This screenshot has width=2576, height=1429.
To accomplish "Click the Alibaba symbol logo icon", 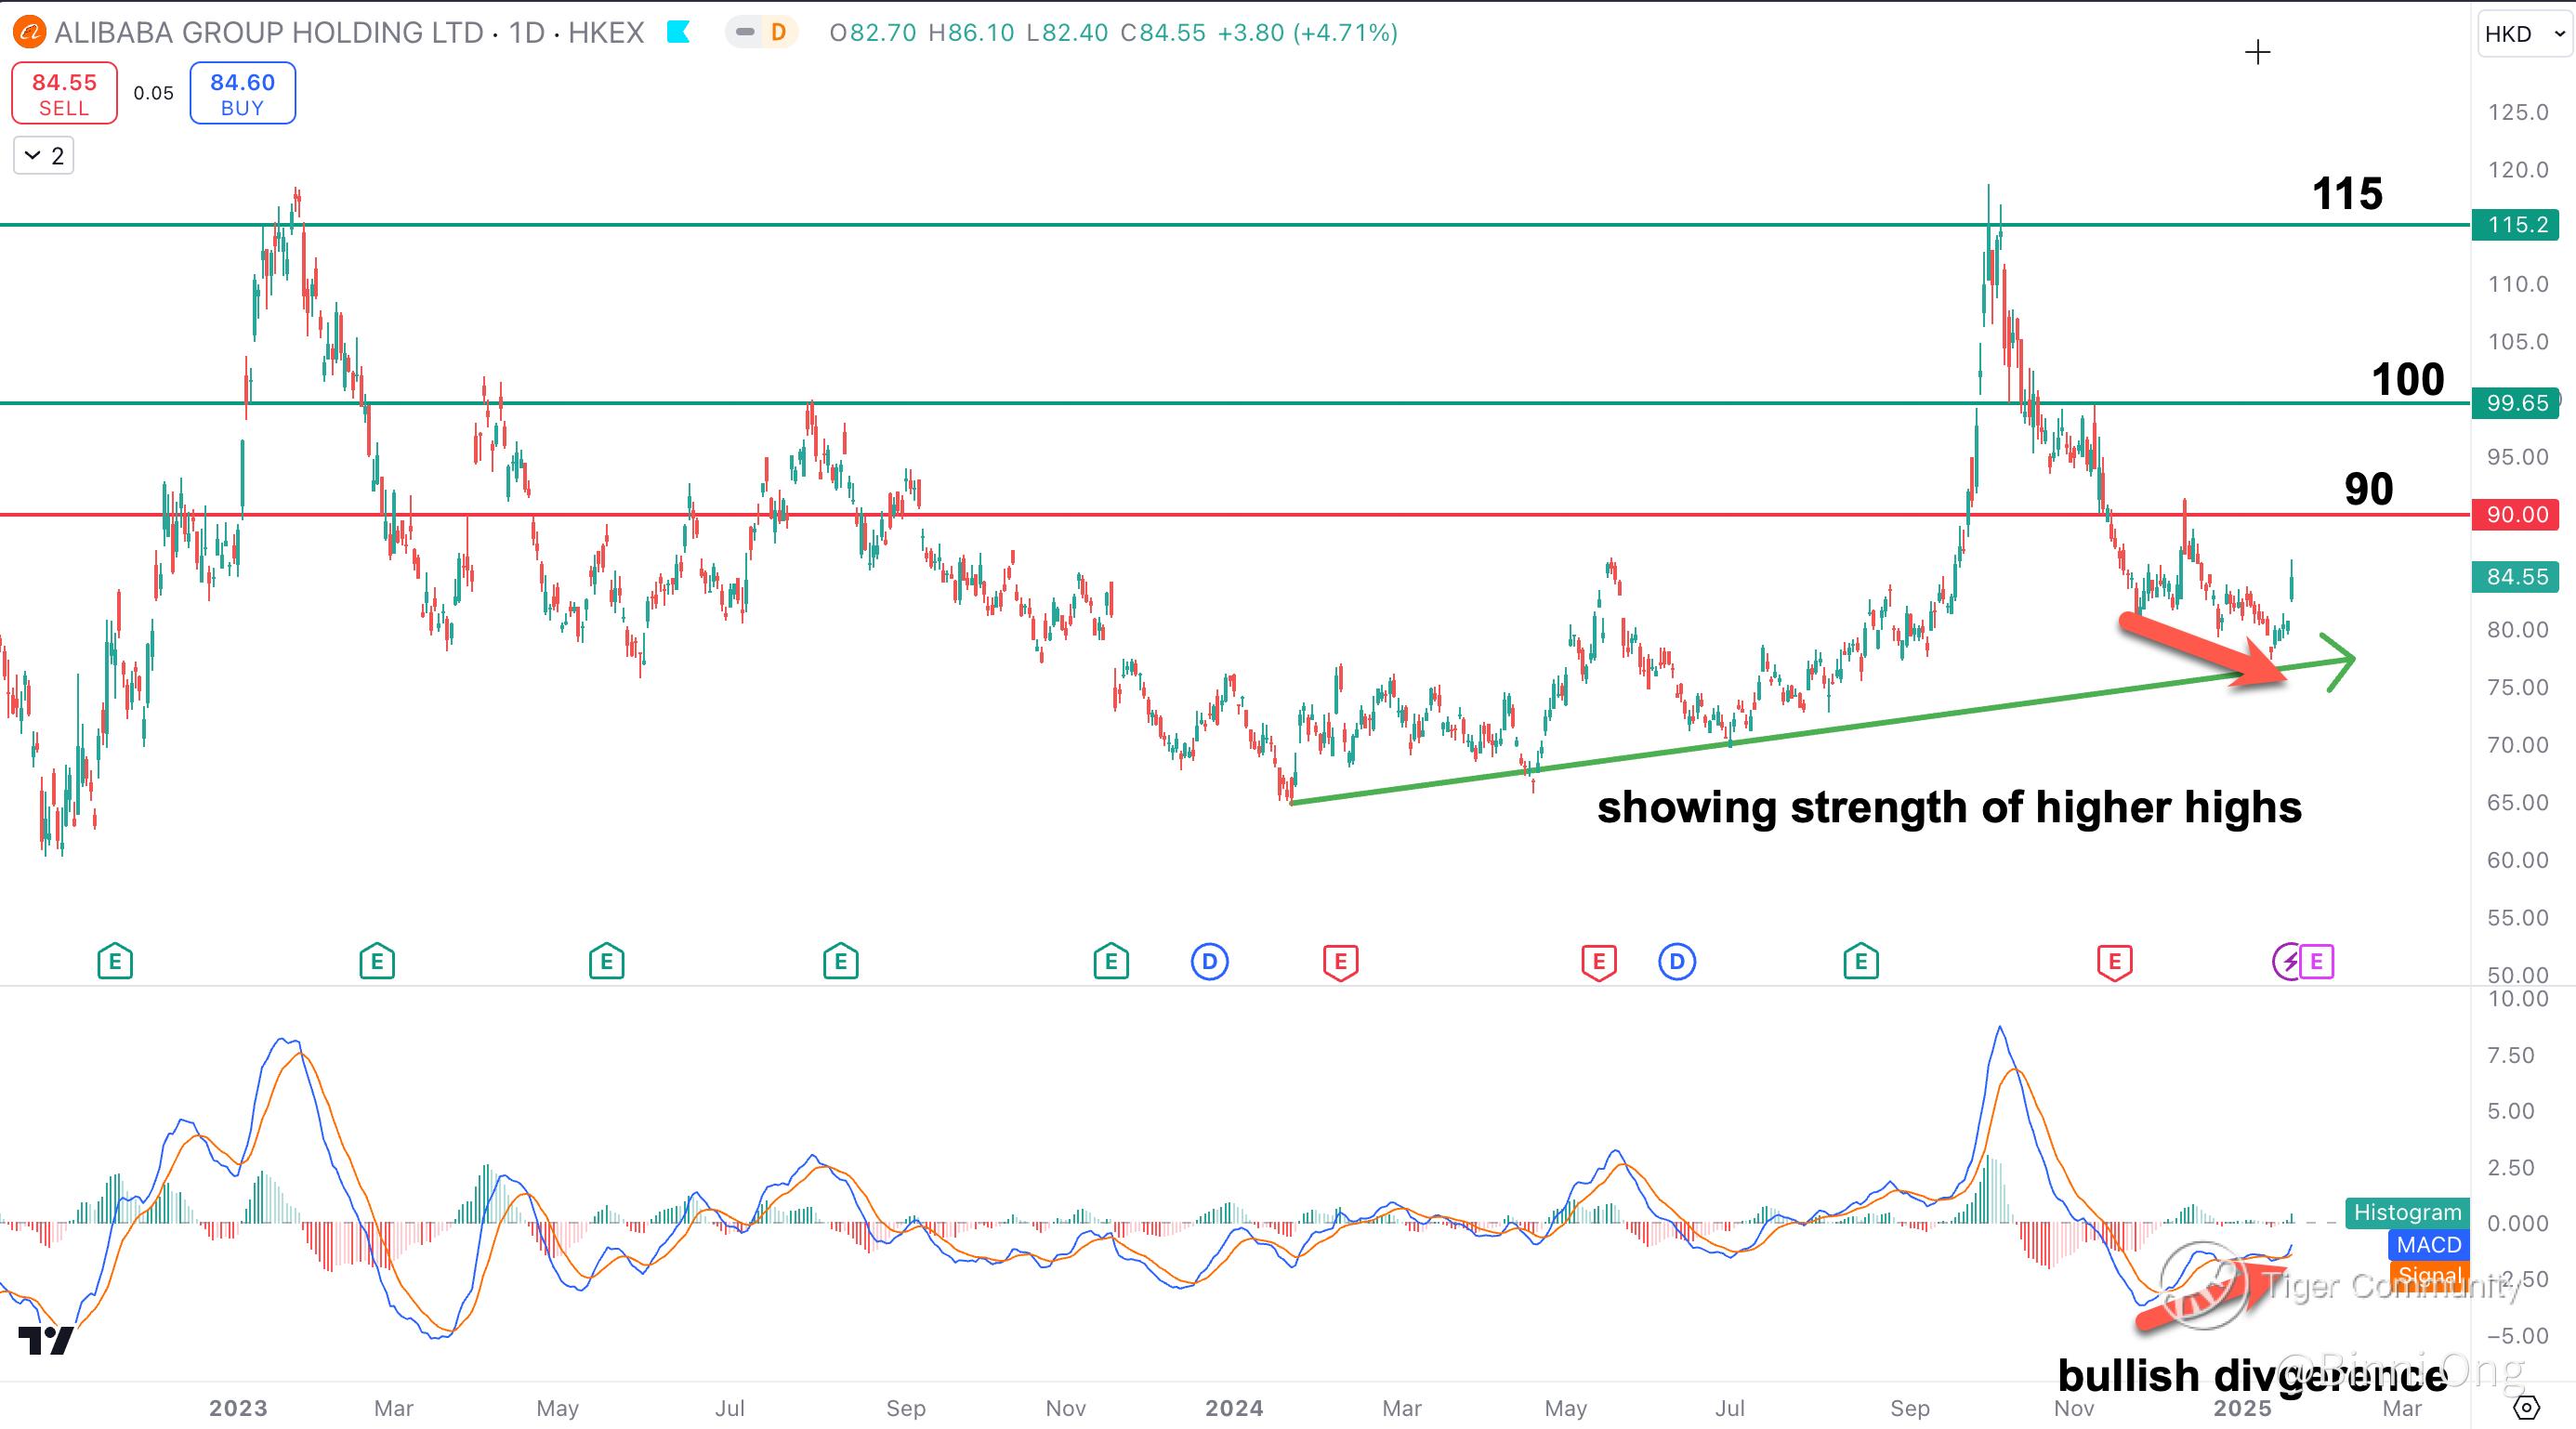I will [29, 33].
